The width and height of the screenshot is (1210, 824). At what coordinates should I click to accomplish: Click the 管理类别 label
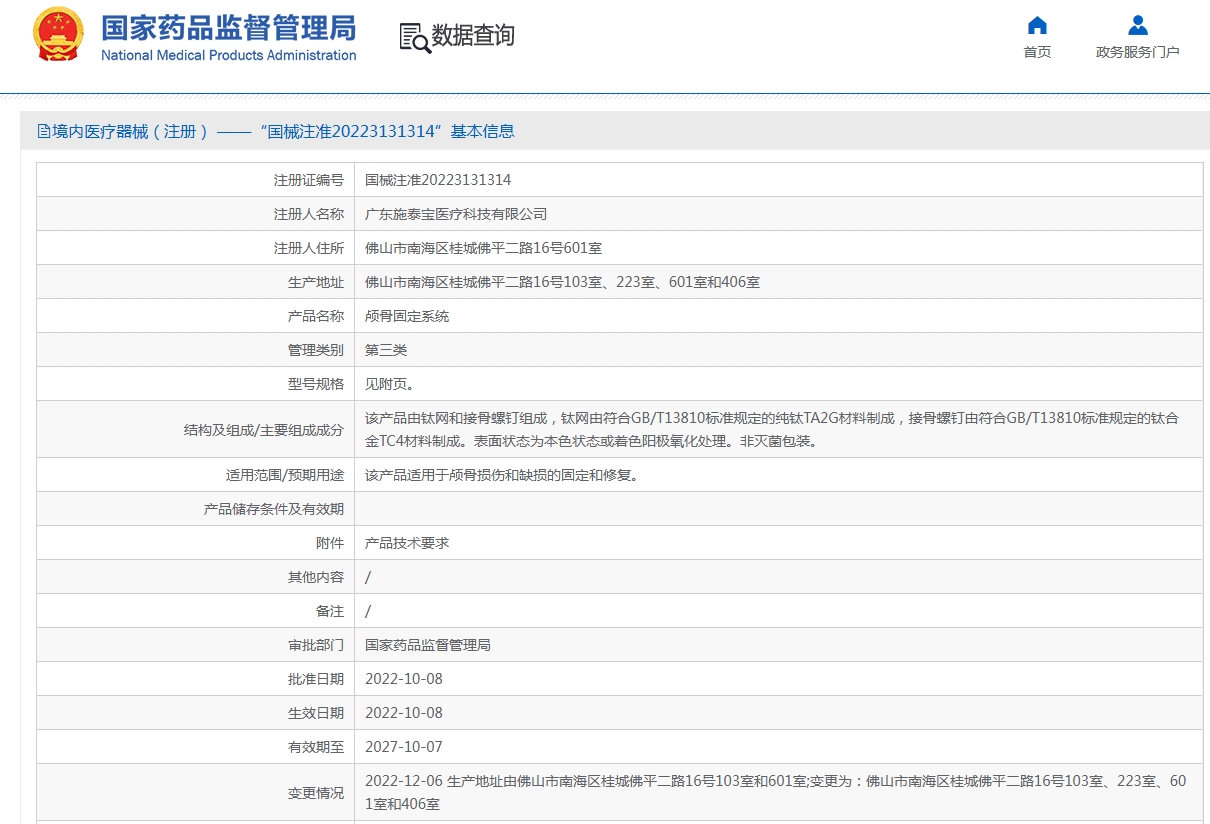[316, 350]
